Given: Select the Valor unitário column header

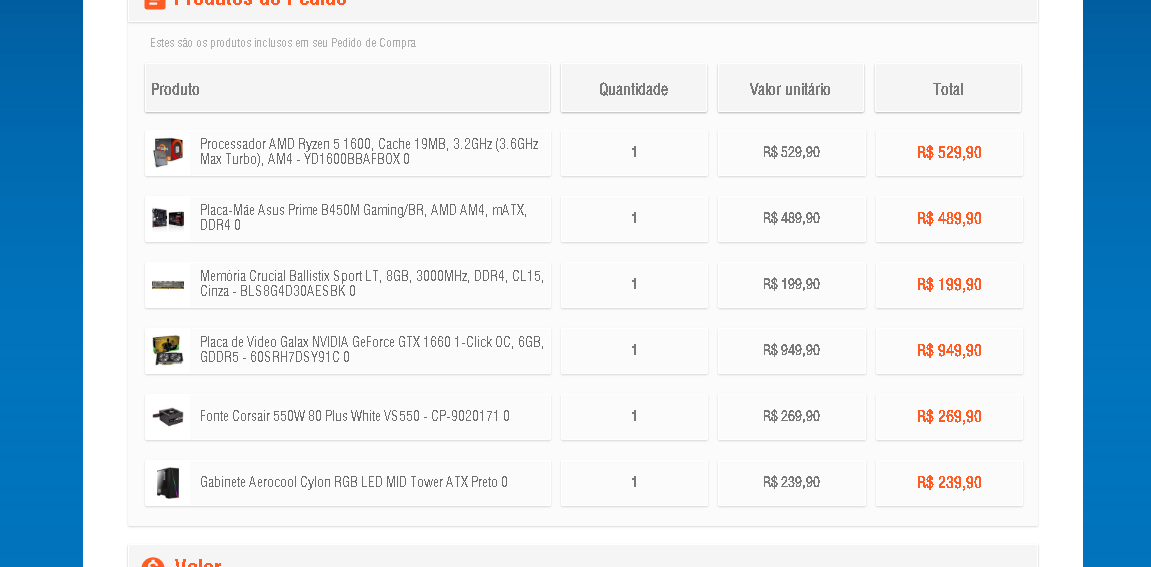Looking at the screenshot, I should tap(791, 89).
